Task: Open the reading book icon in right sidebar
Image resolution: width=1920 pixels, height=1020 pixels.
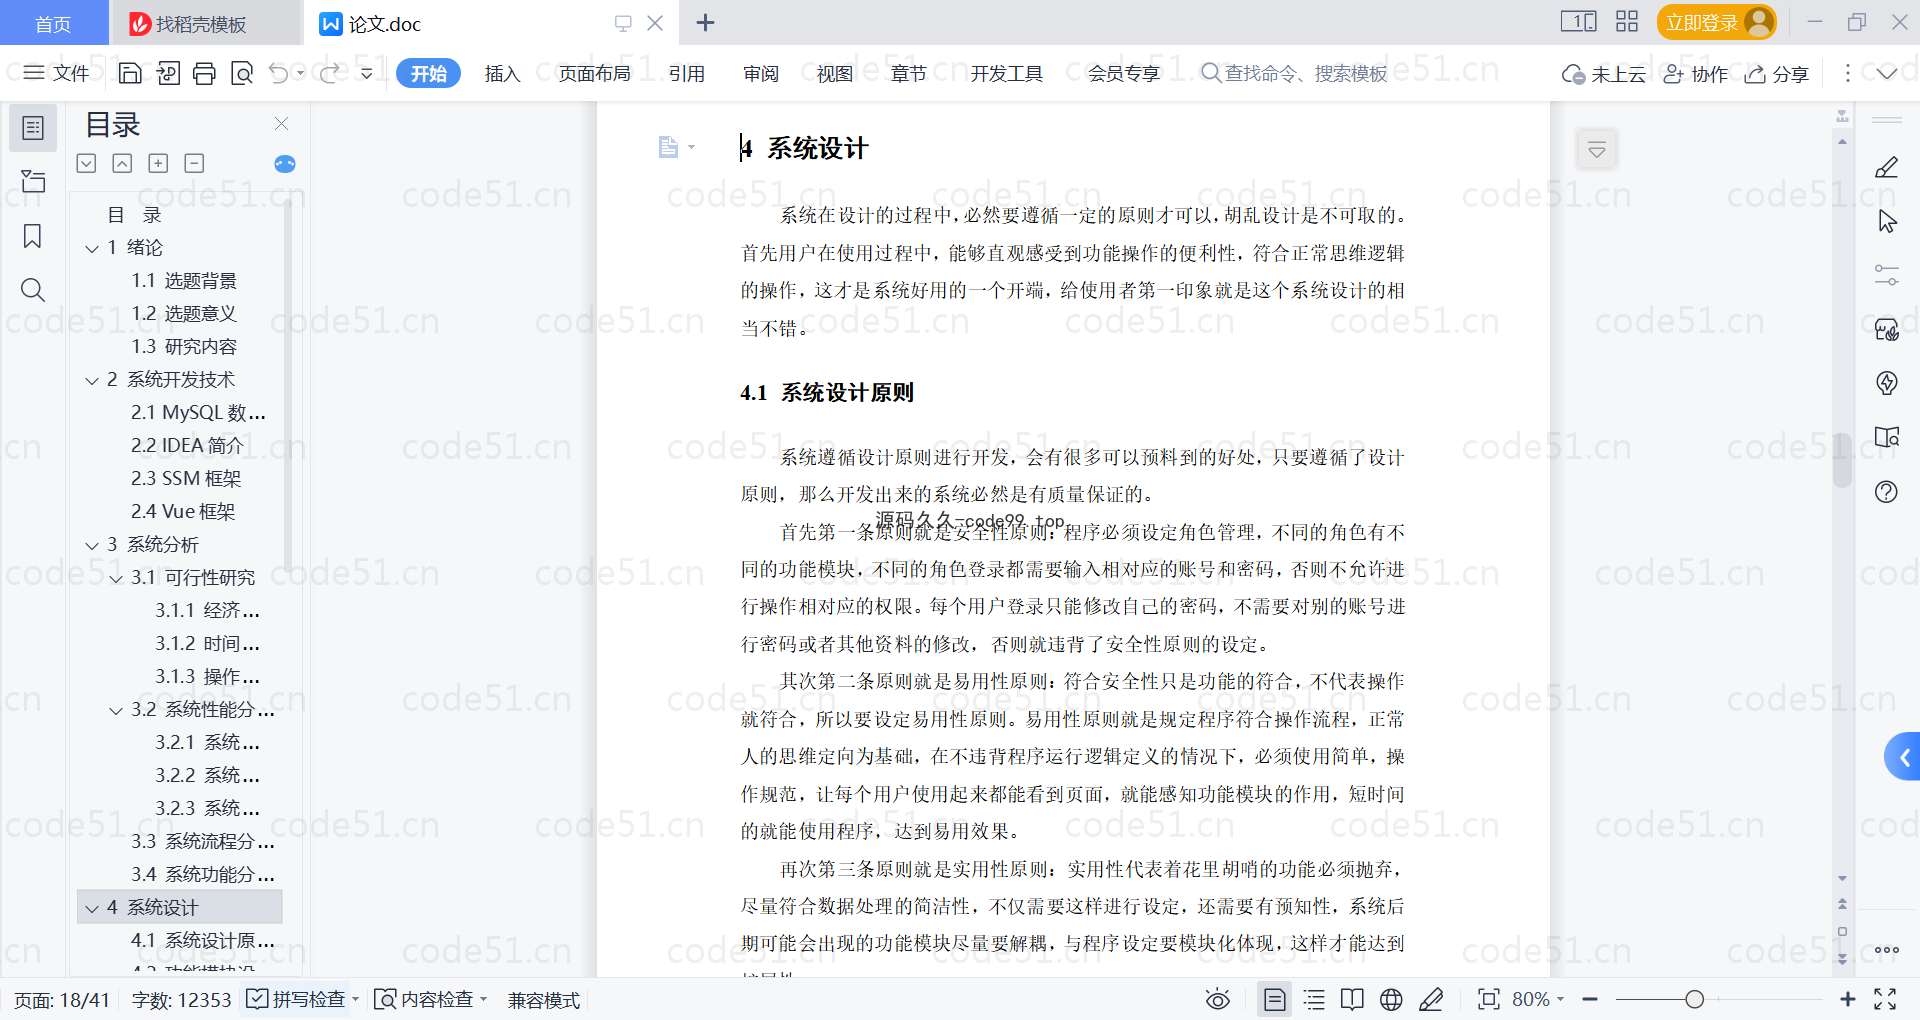Action: pyautogui.click(x=1886, y=437)
